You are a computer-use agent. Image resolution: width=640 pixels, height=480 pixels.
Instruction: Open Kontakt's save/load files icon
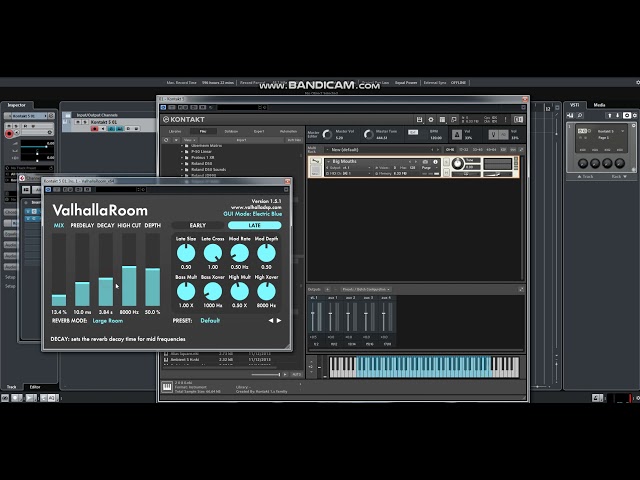[x=419, y=120]
